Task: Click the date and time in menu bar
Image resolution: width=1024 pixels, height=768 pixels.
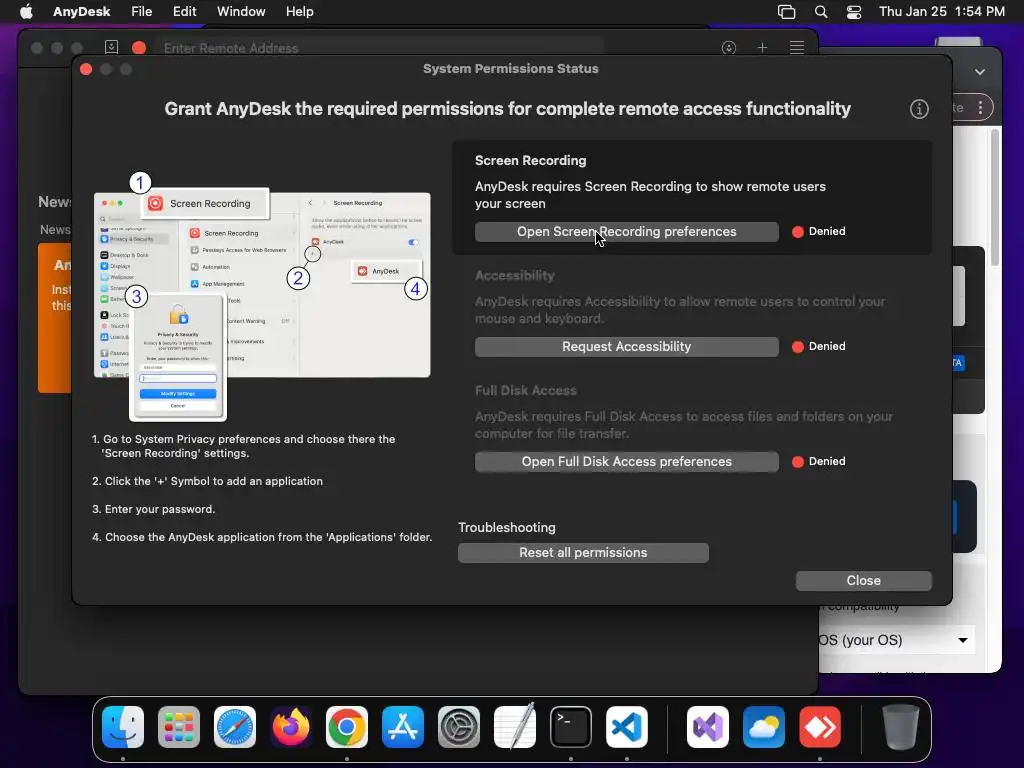Action: click(x=942, y=12)
